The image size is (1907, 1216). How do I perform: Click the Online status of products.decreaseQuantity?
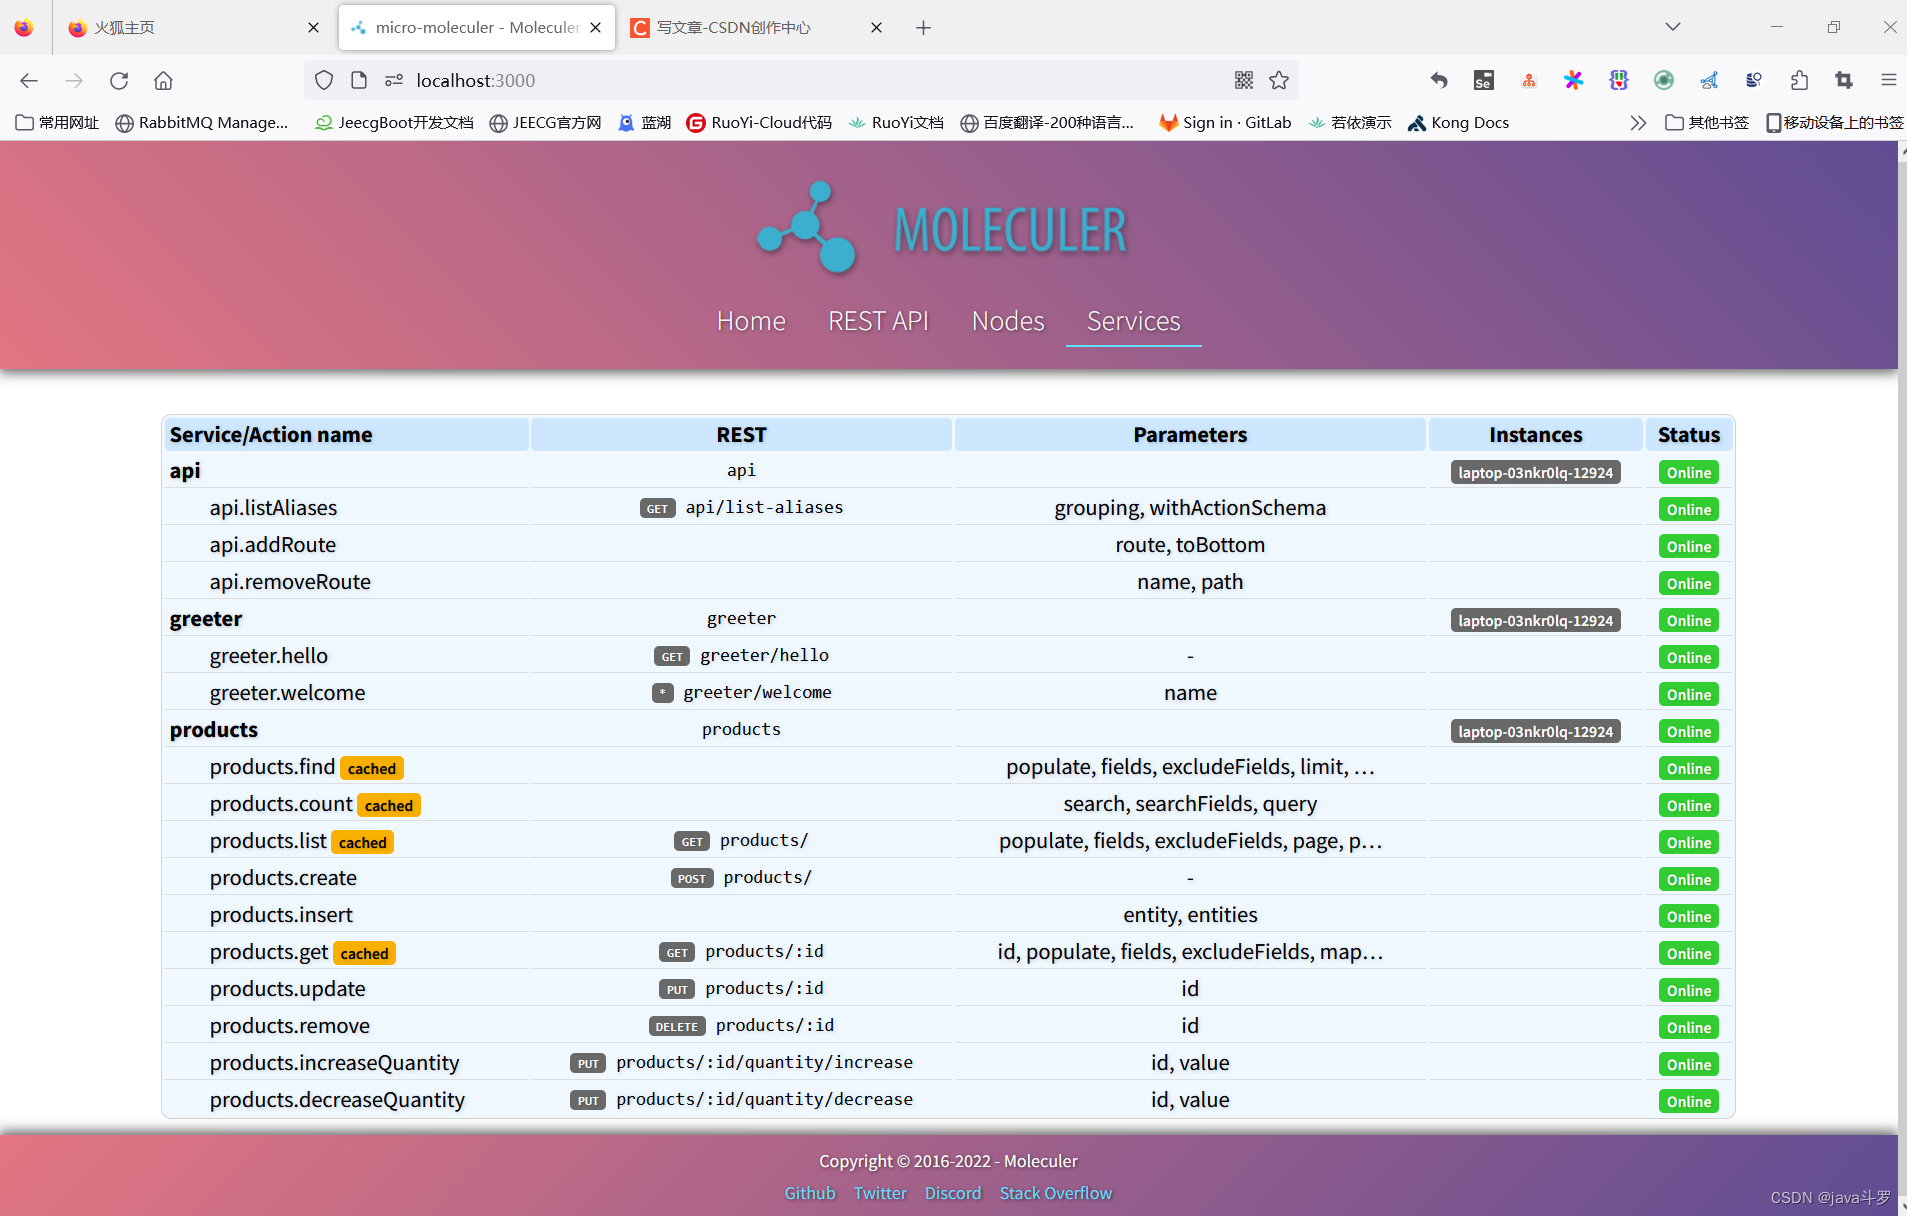tap(1689, 1101)
